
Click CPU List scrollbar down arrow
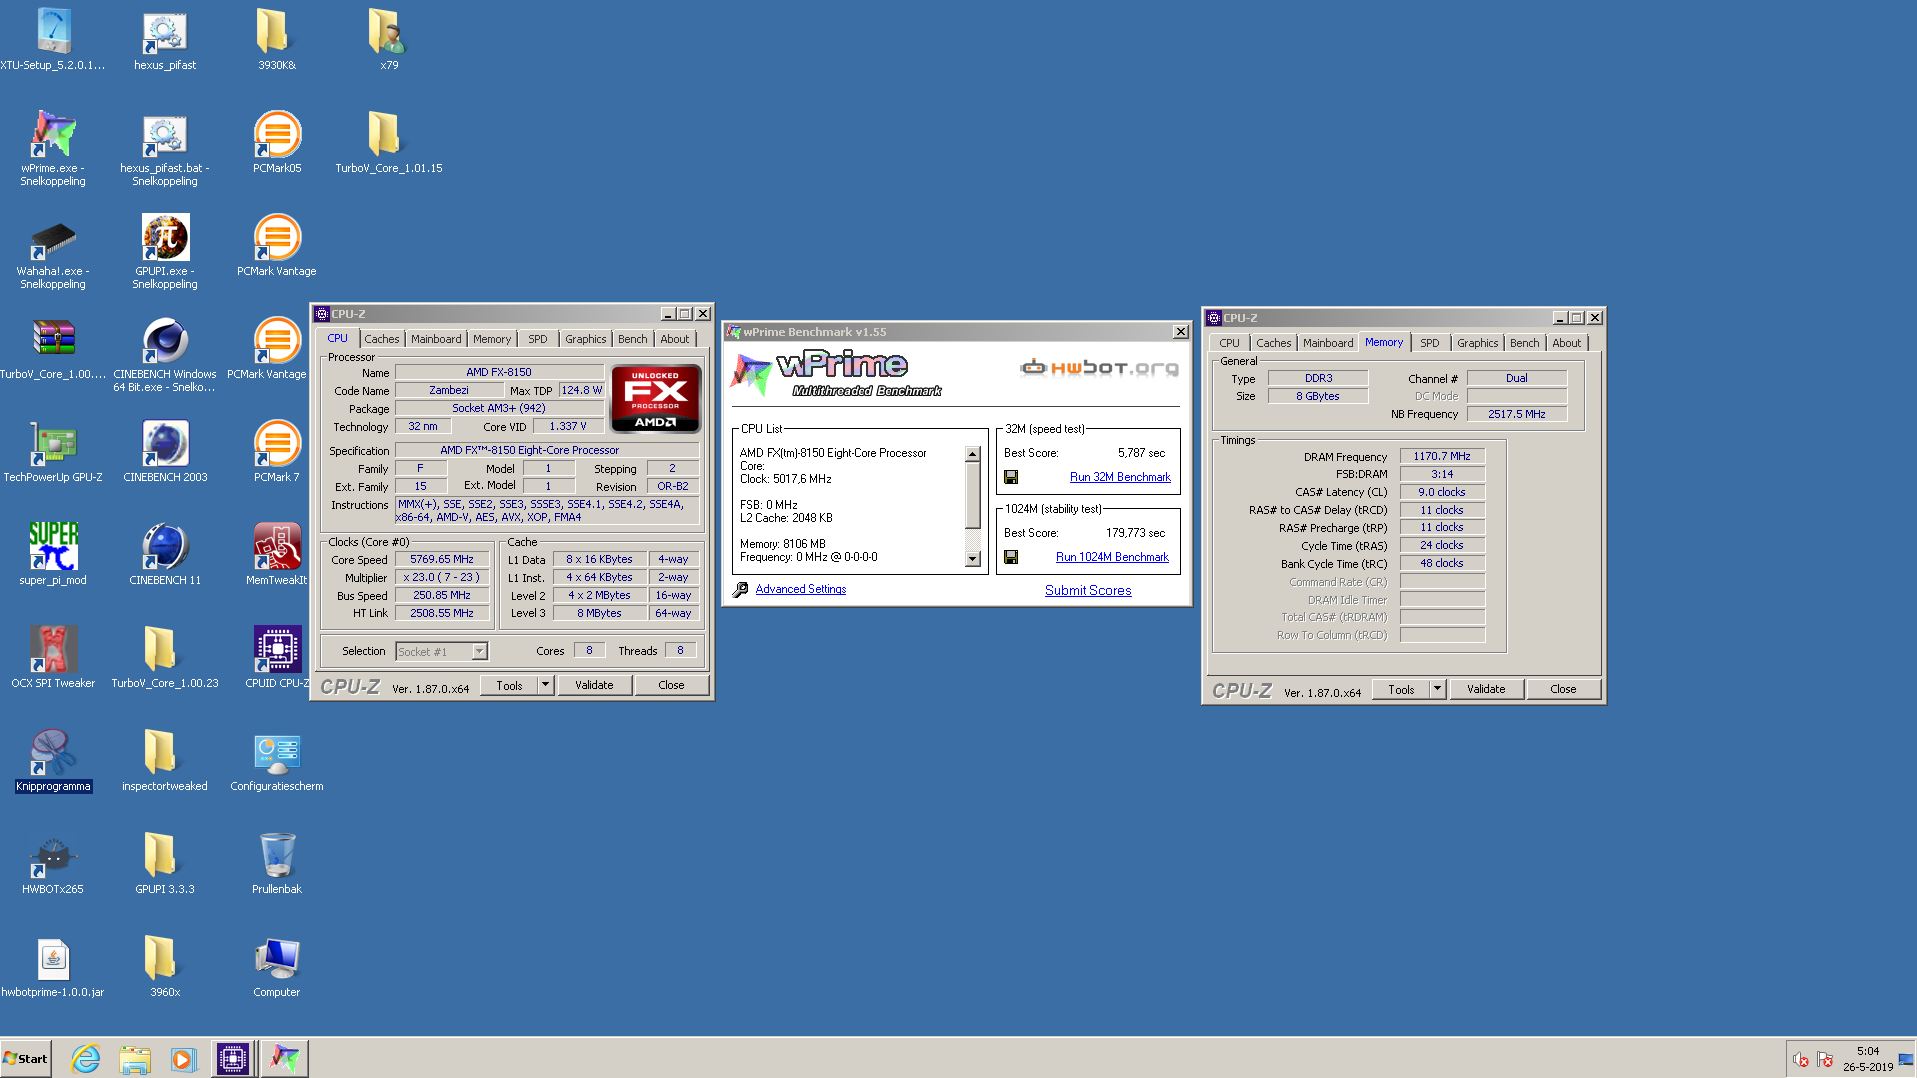tap(972, 559)
